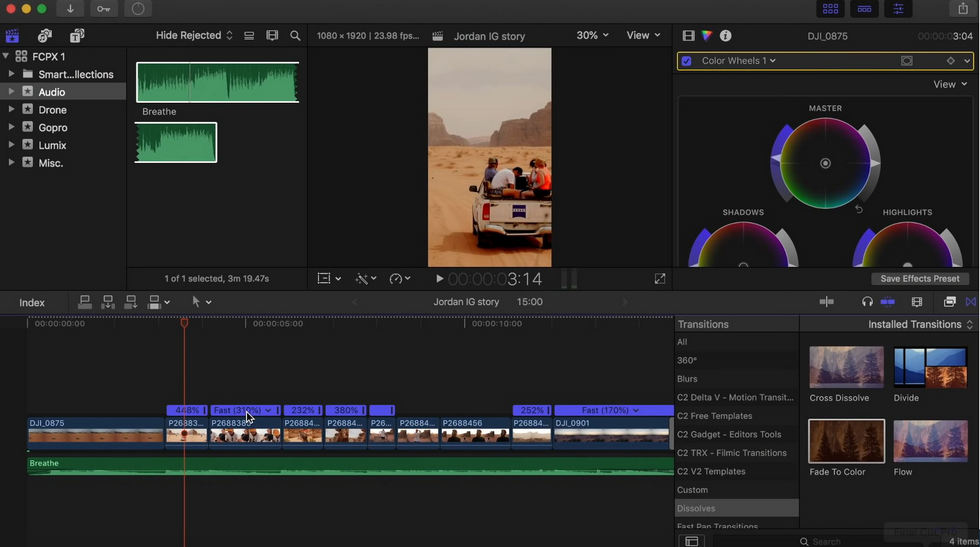Expand the Lumix event triangle
Image resolution: width=980 pixels, height=547 pixels.
(11, 145)
